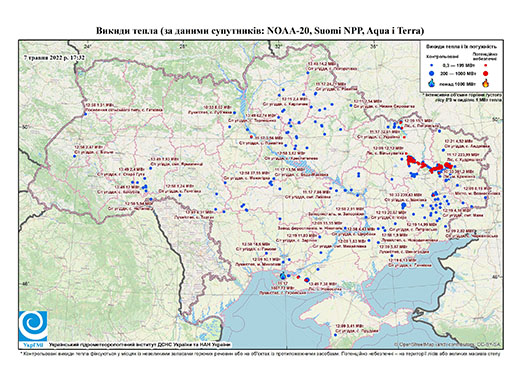Click the legend range label 200 — 1000 МВт
Viewport: 520px width, 368px height.
457,73
